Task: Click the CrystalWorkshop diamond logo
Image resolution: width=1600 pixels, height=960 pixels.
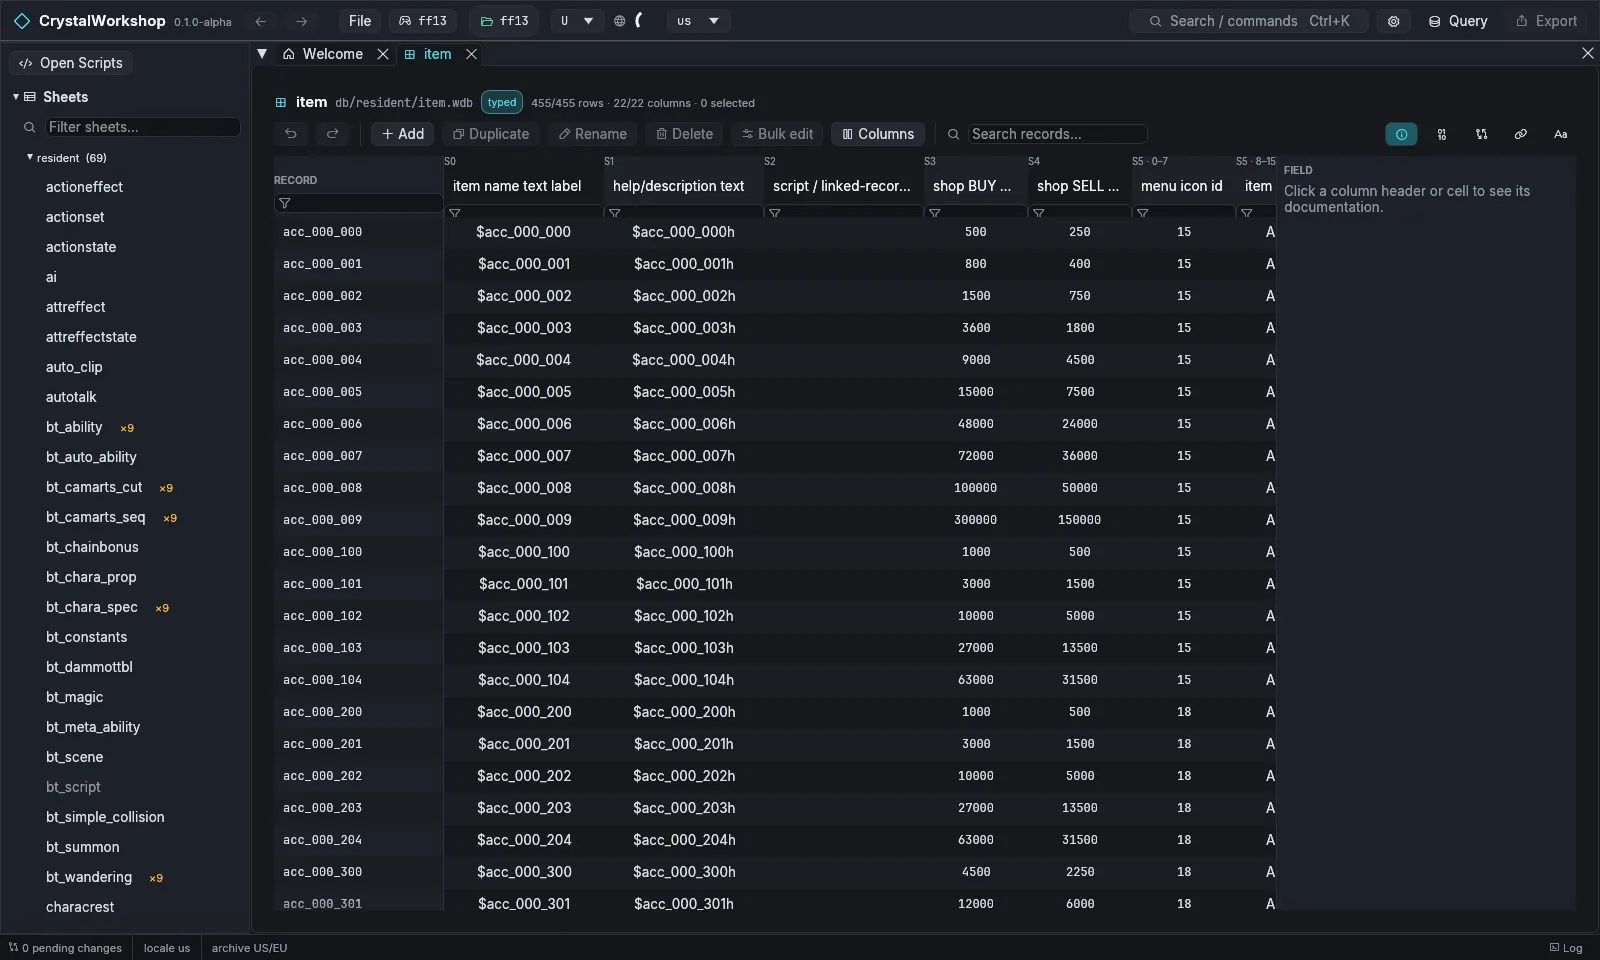Action: (x=22, y=21)
